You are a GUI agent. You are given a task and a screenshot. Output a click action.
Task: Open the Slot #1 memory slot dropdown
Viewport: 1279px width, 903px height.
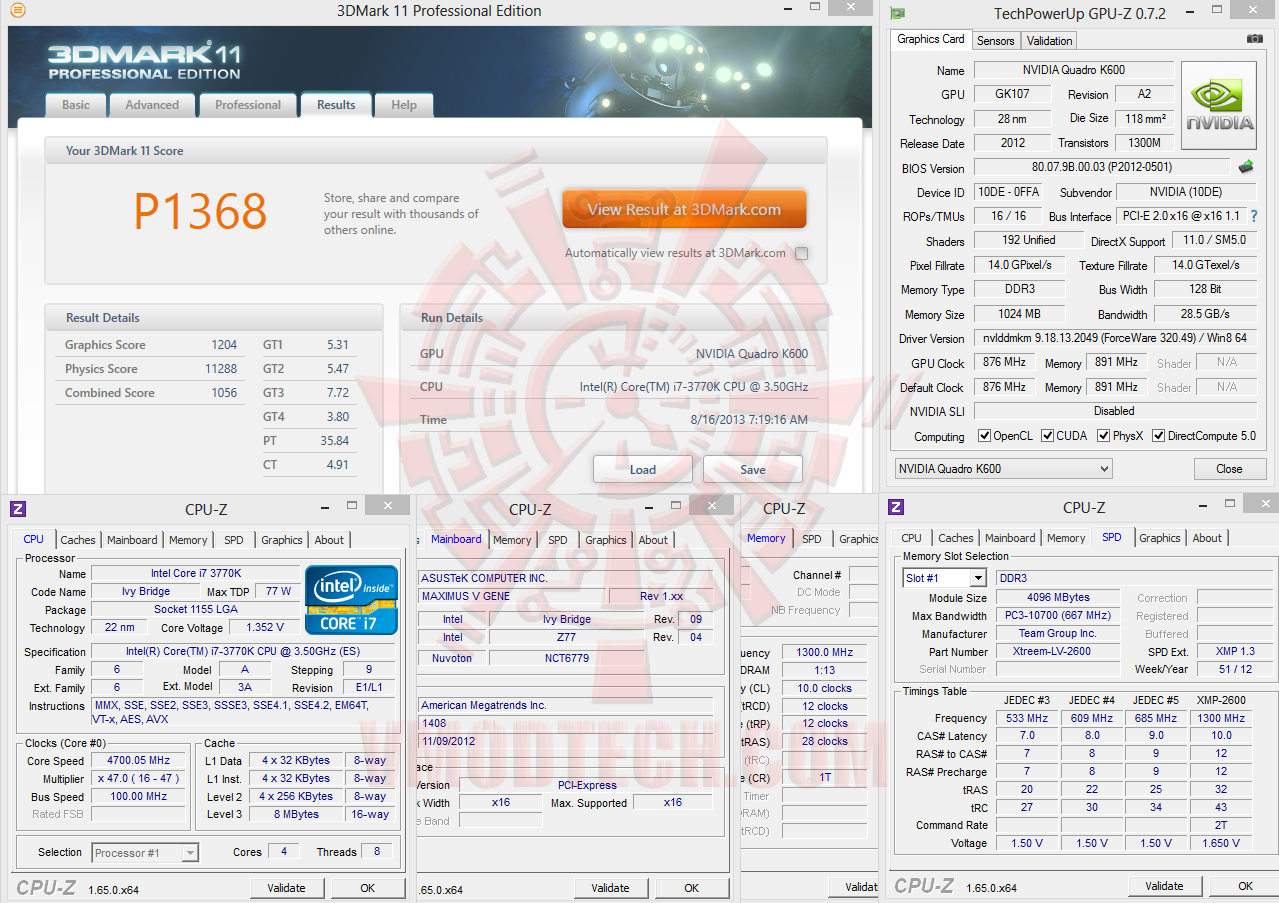[x=945, y=578]
